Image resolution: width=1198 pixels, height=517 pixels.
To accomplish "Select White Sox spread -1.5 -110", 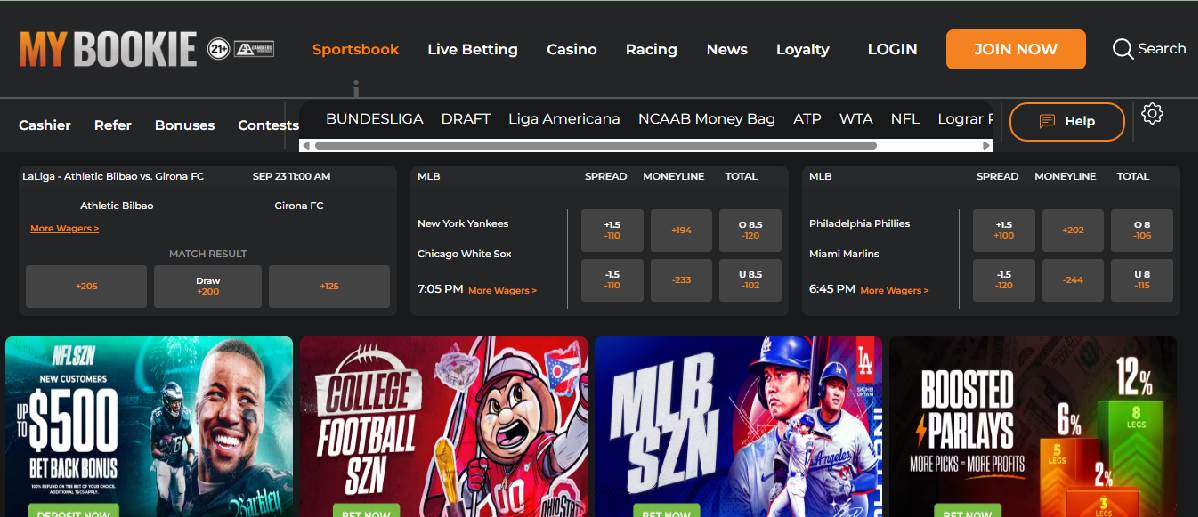I will click(612, 280).
